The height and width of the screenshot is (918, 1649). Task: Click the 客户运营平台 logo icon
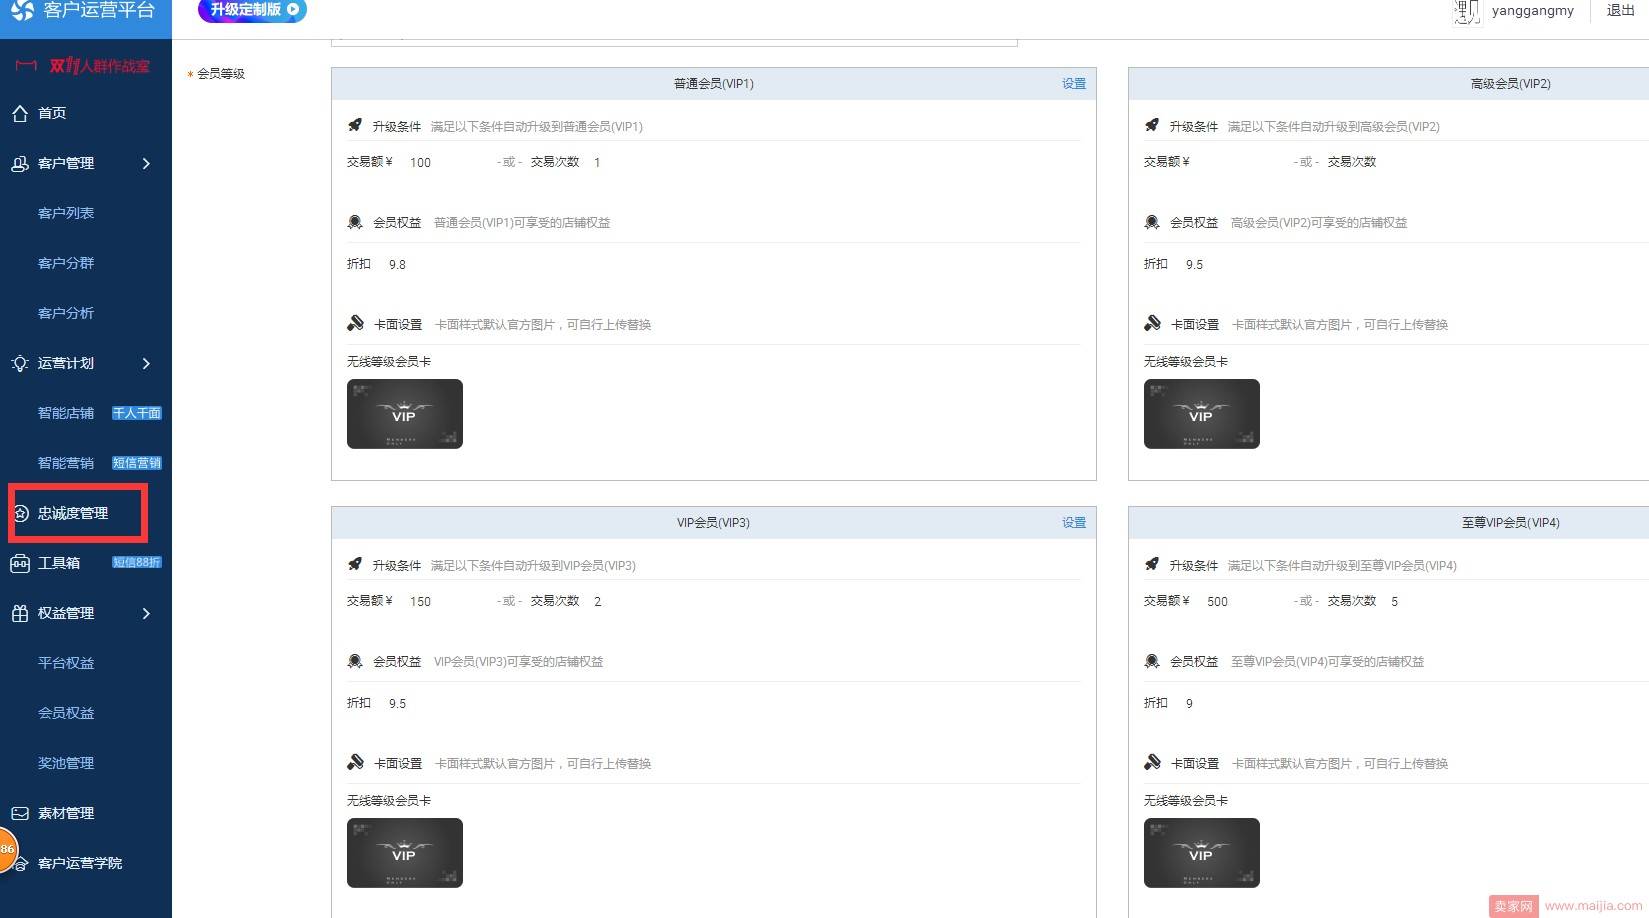point(22,9)
